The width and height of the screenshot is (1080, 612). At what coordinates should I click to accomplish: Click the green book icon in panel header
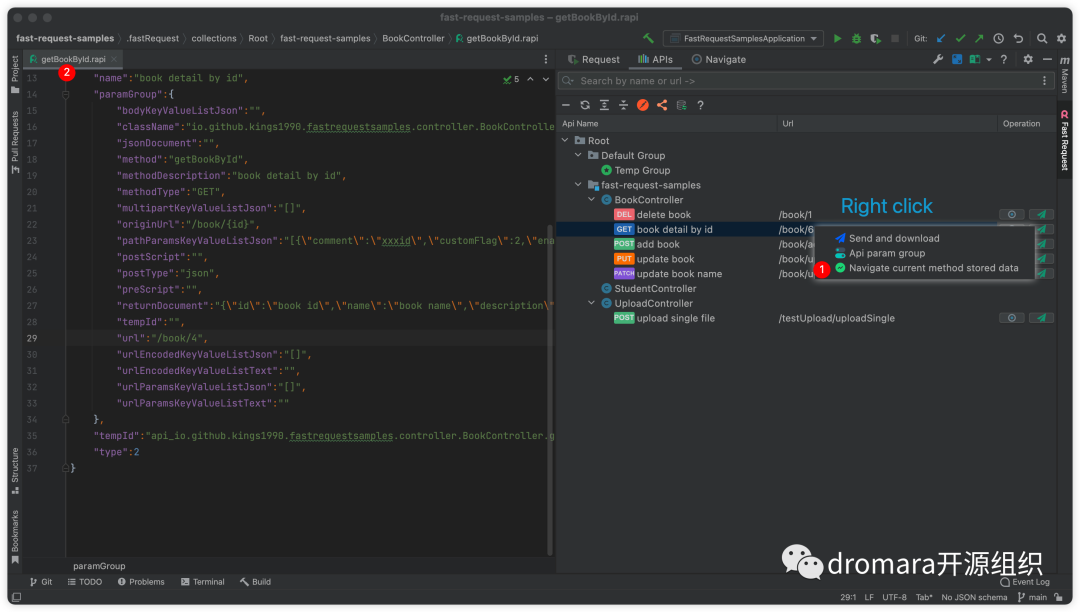(975, 59)
